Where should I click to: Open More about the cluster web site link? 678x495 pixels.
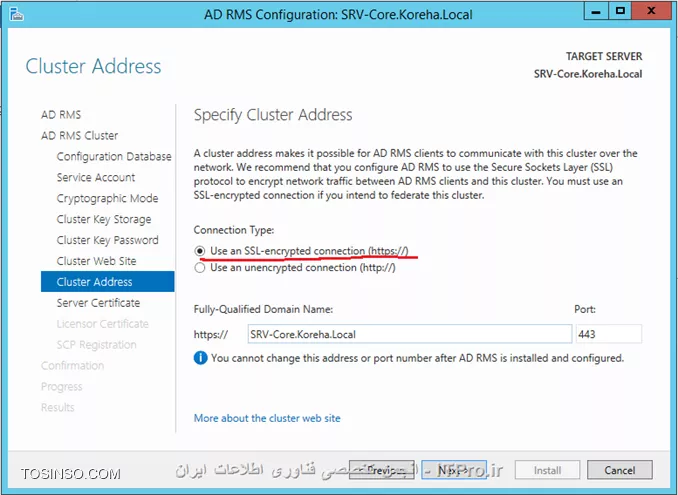pyautogui.click(x=267, y=418)
